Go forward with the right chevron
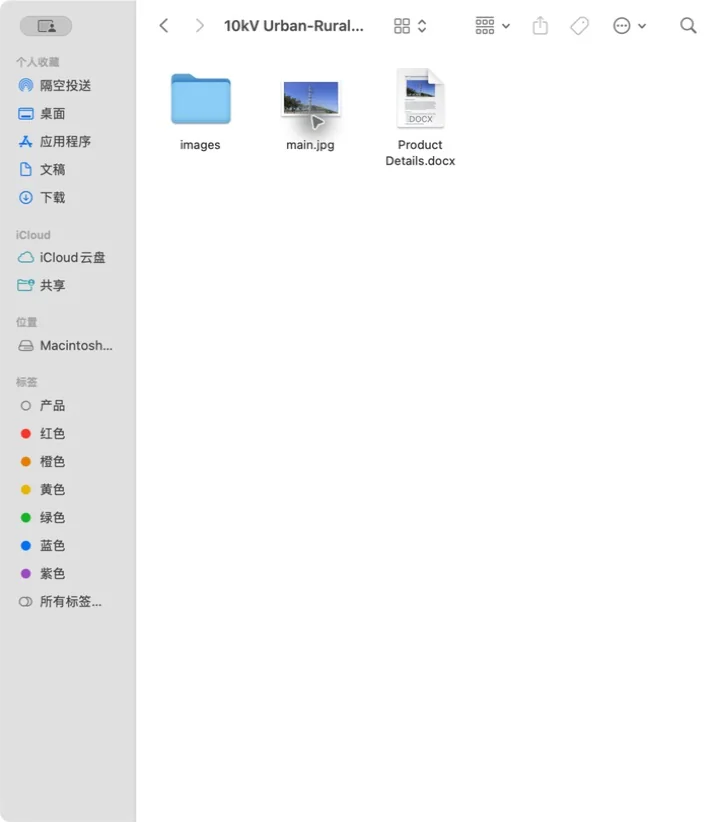Image resolution: width=716 pixels, height=822 pixels. 199,26
